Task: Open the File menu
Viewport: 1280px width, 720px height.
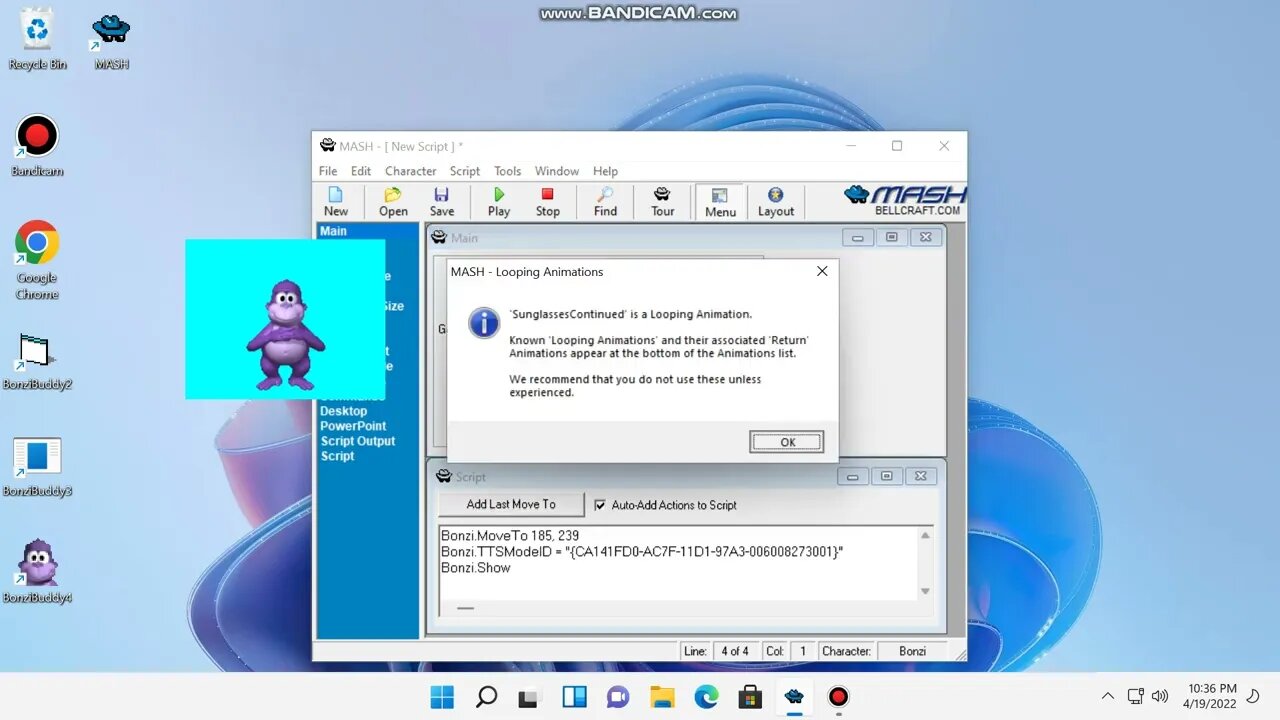Action: (328, 171)
